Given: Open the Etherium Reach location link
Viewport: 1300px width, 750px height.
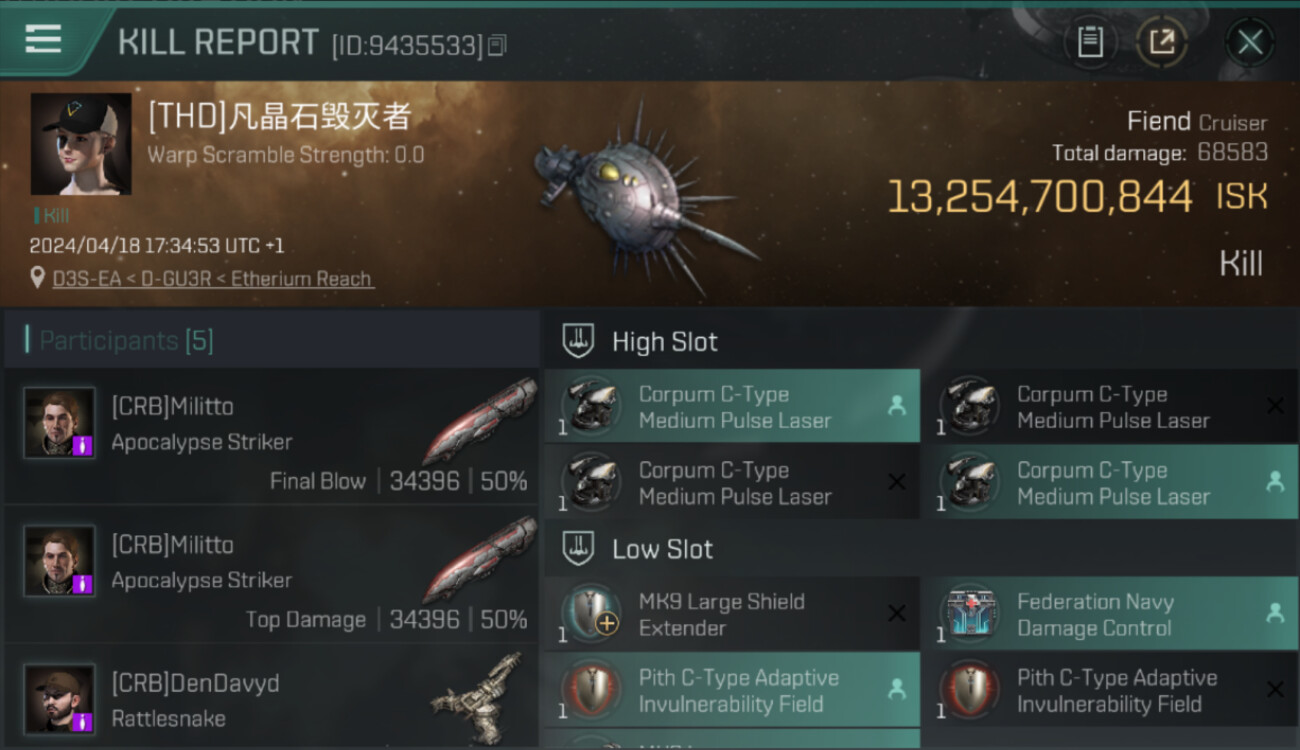Looking at the screenshot, I should (213, 279).
